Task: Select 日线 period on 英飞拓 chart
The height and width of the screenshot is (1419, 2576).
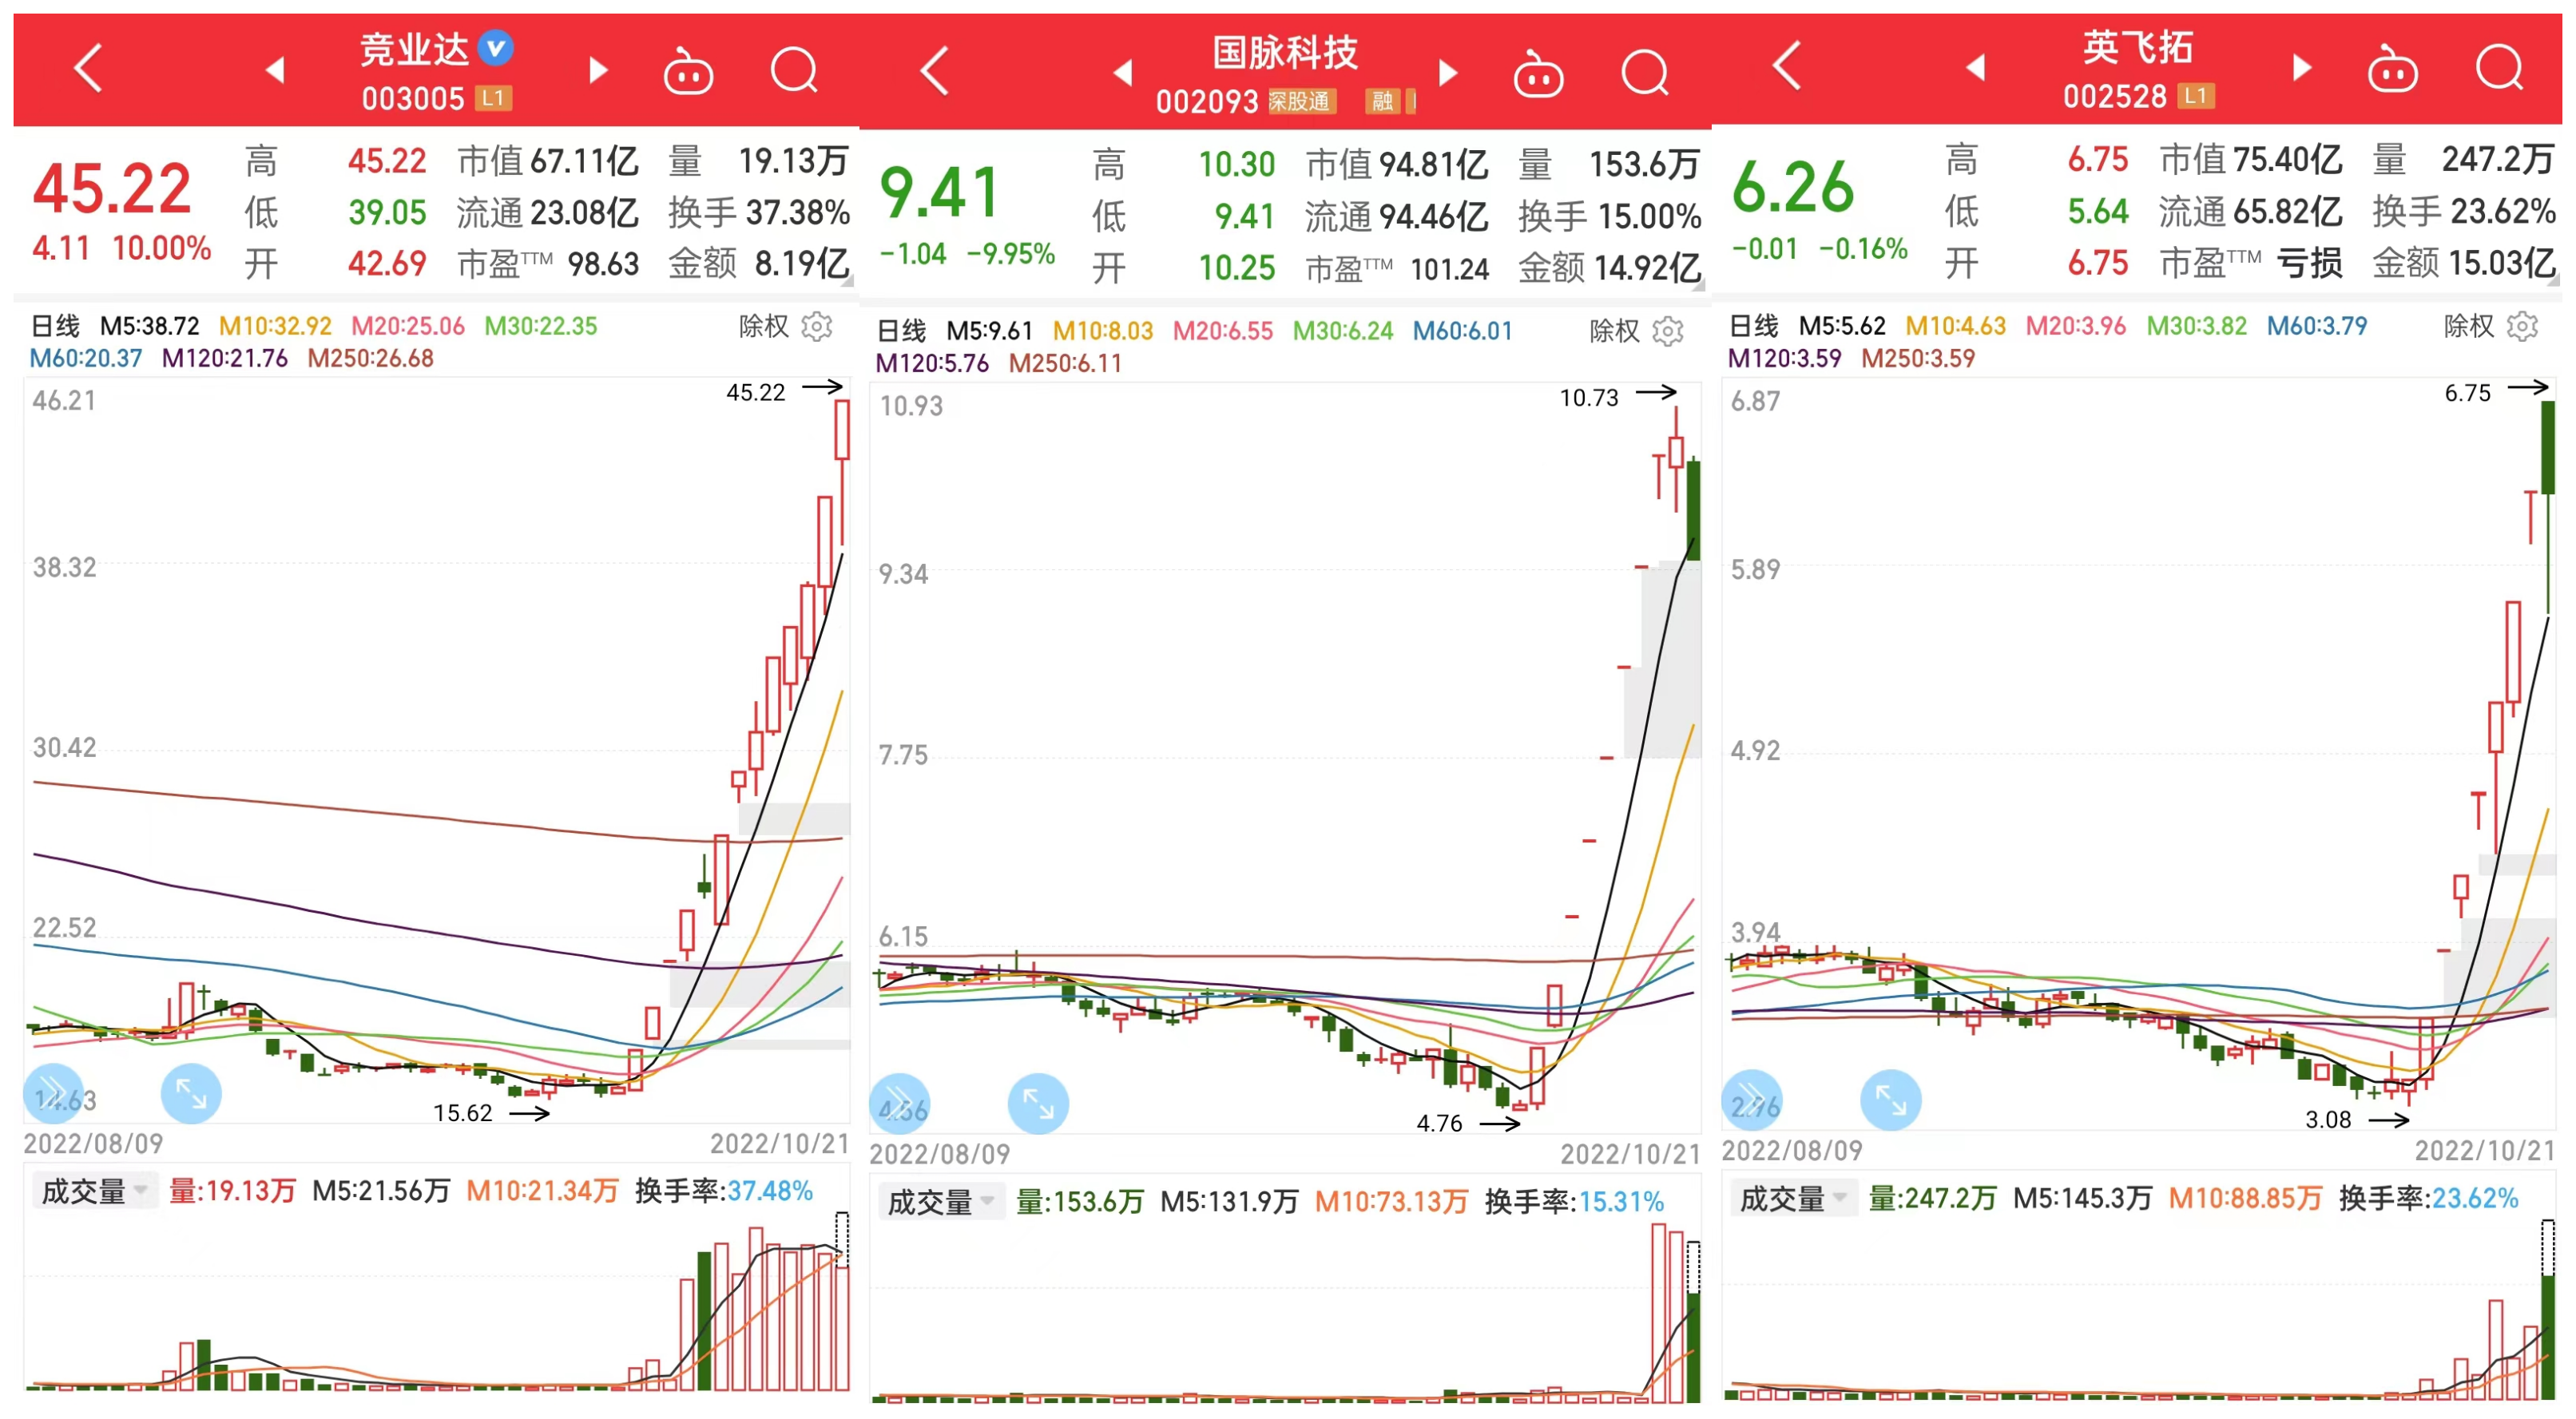Action: pos(1753,326)
